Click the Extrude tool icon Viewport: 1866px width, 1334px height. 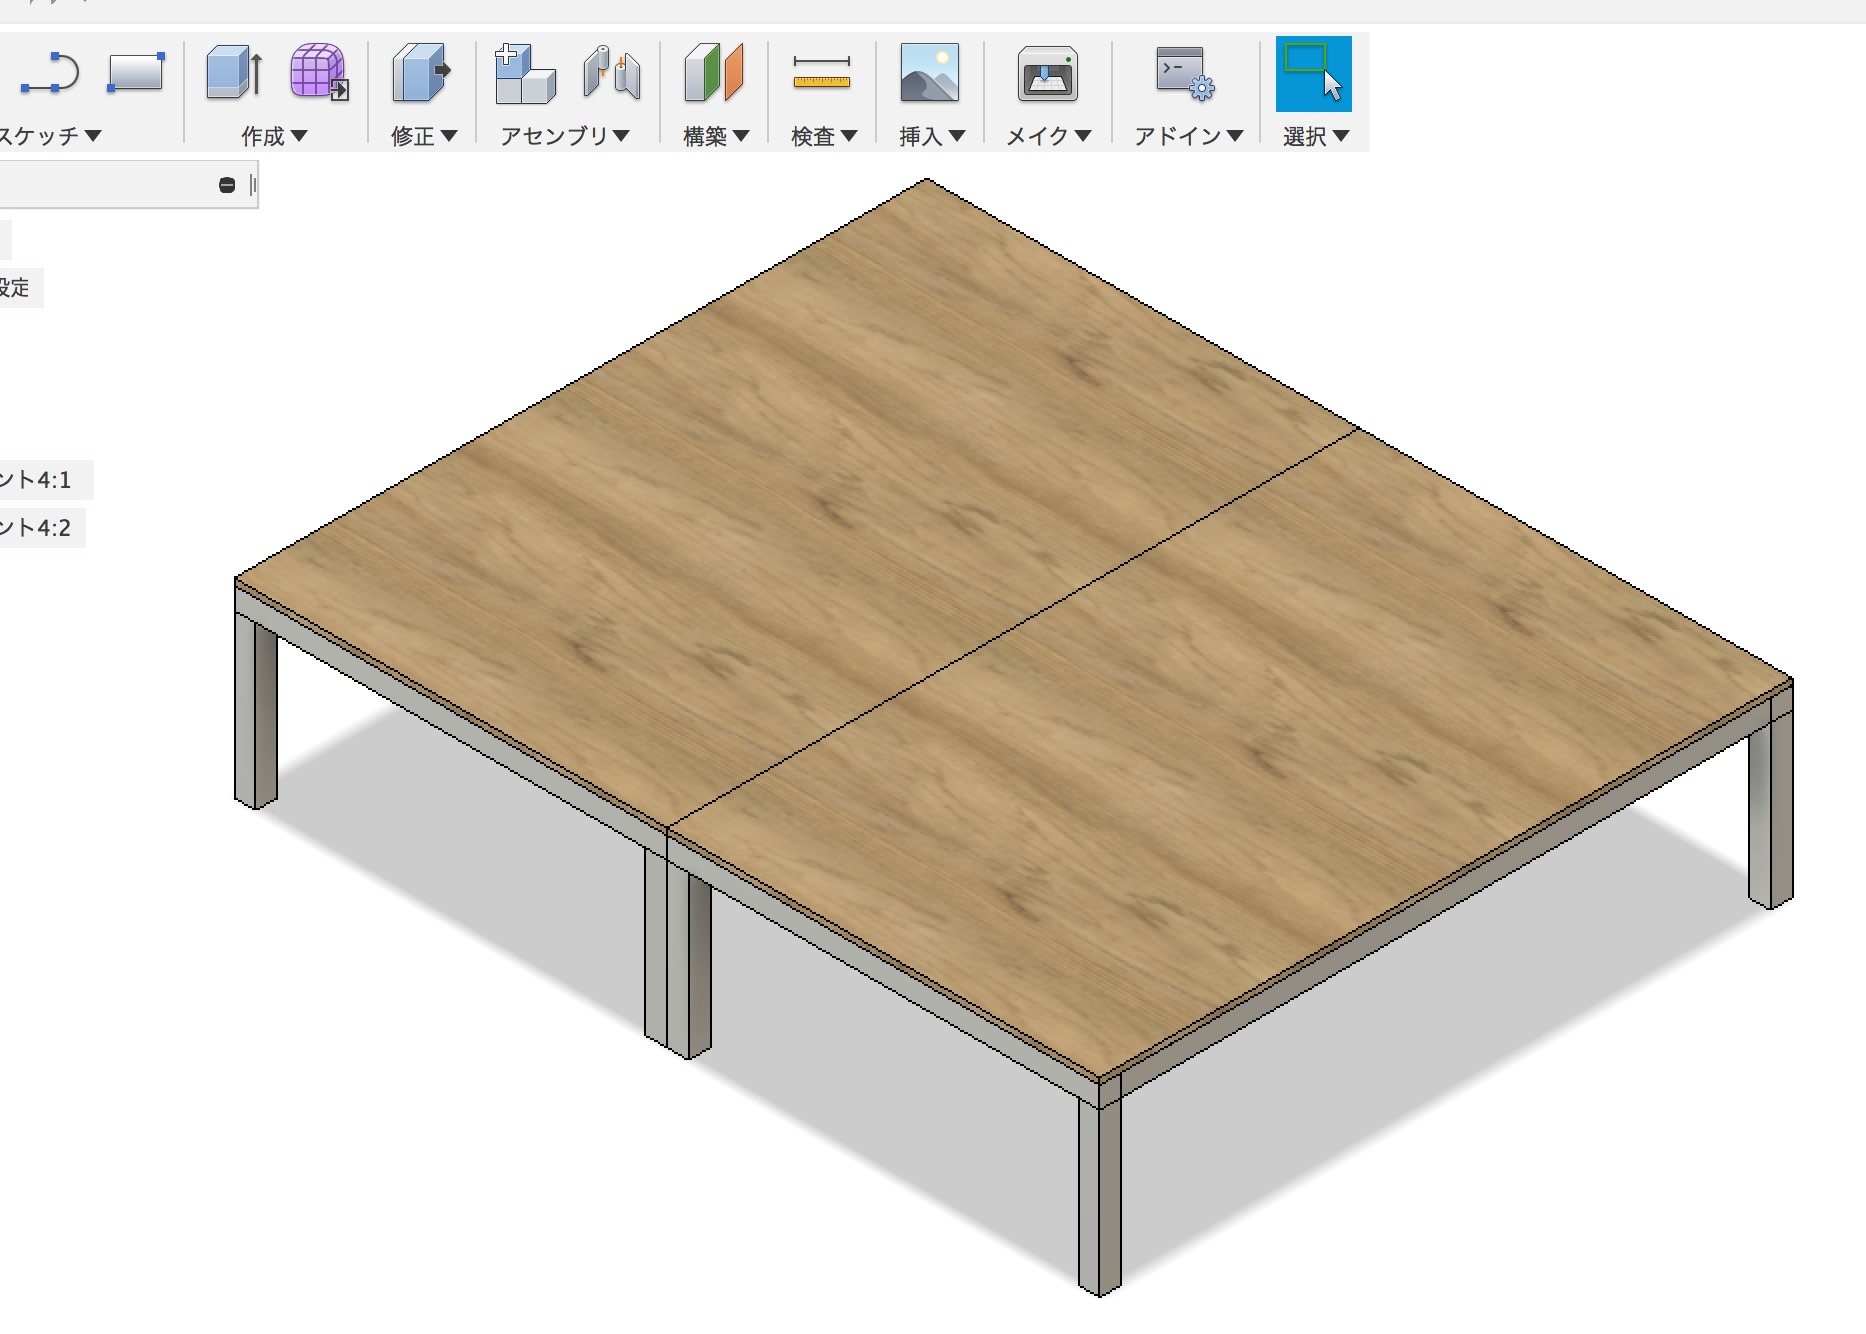pyautogui.click(x=234, y=74)
